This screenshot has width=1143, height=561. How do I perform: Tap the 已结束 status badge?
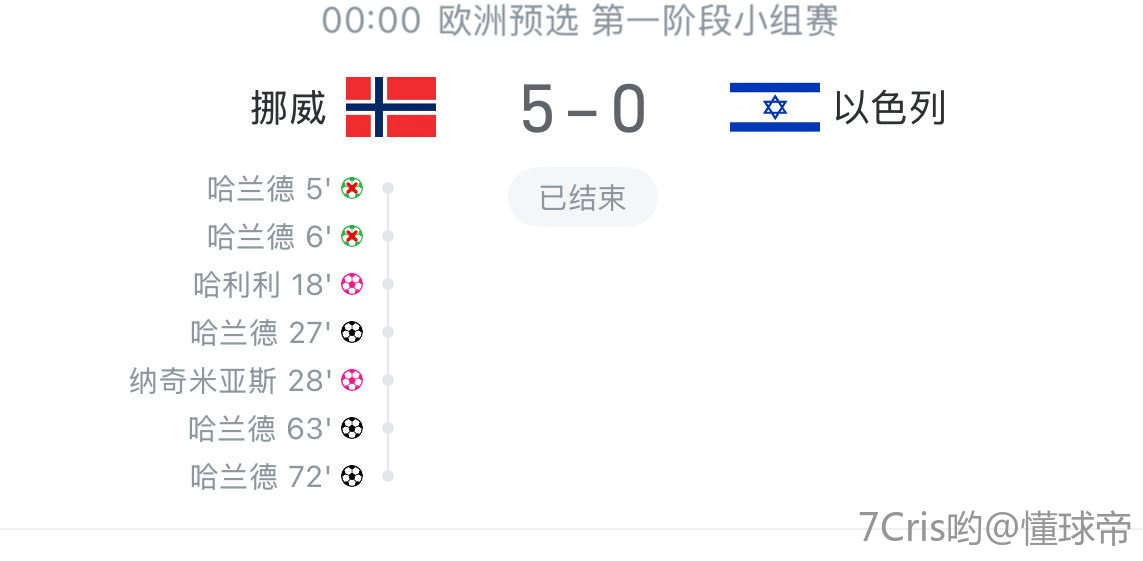[582, 198]
